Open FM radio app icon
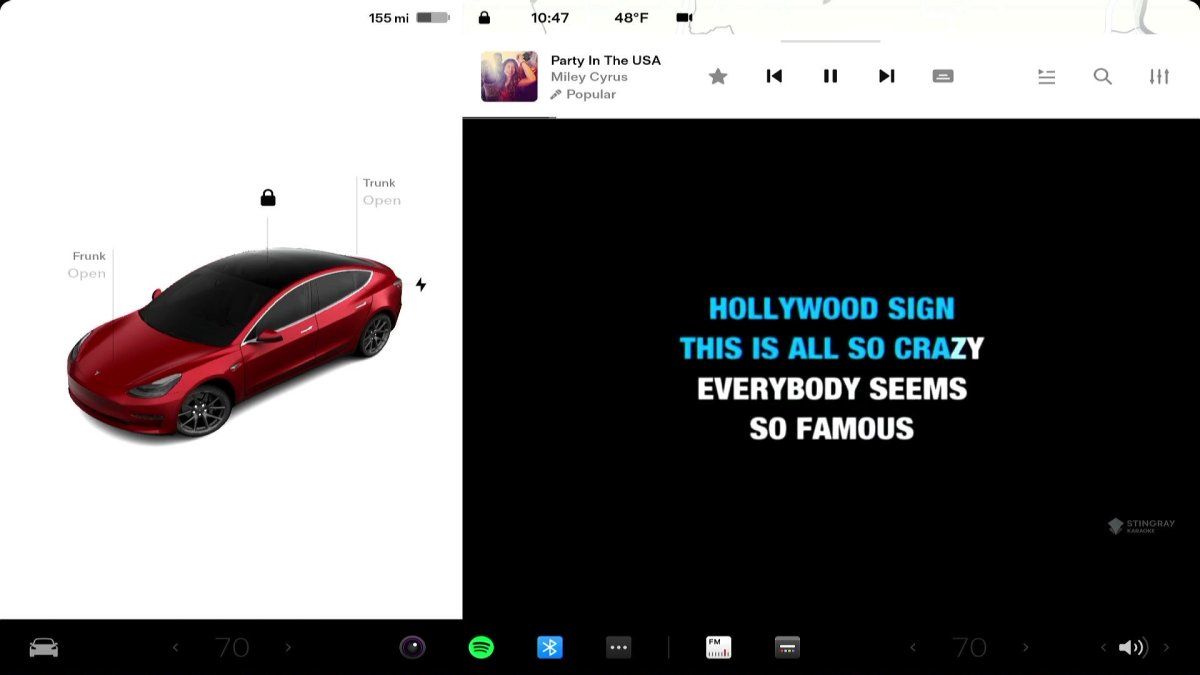Image resolution: width=1200 pixels, height=675 pixels. click(x=718, y=647)
